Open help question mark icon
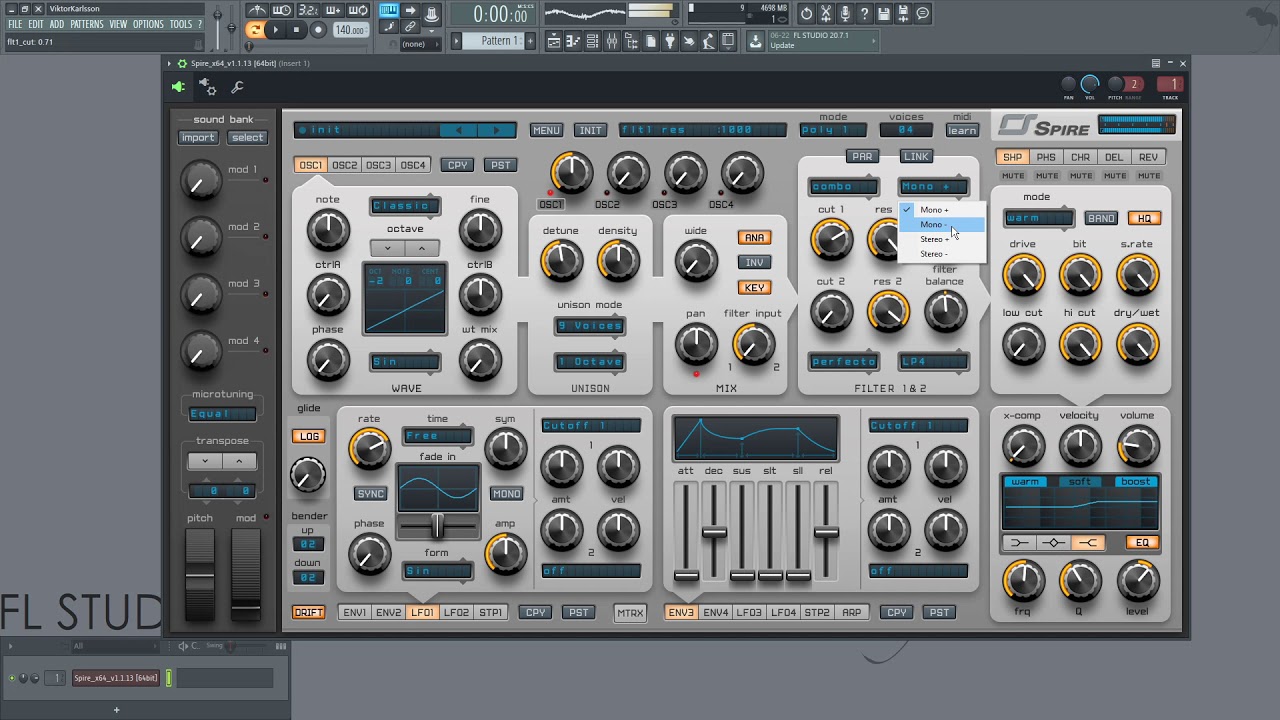1280x720 pixels. pyautogui.click(x=865, y=13)
